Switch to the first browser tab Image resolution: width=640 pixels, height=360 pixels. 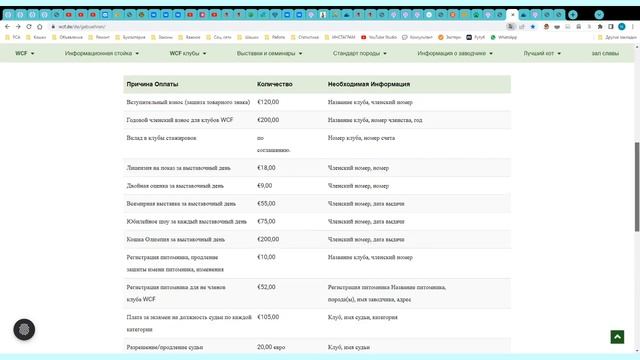(8, 15)
